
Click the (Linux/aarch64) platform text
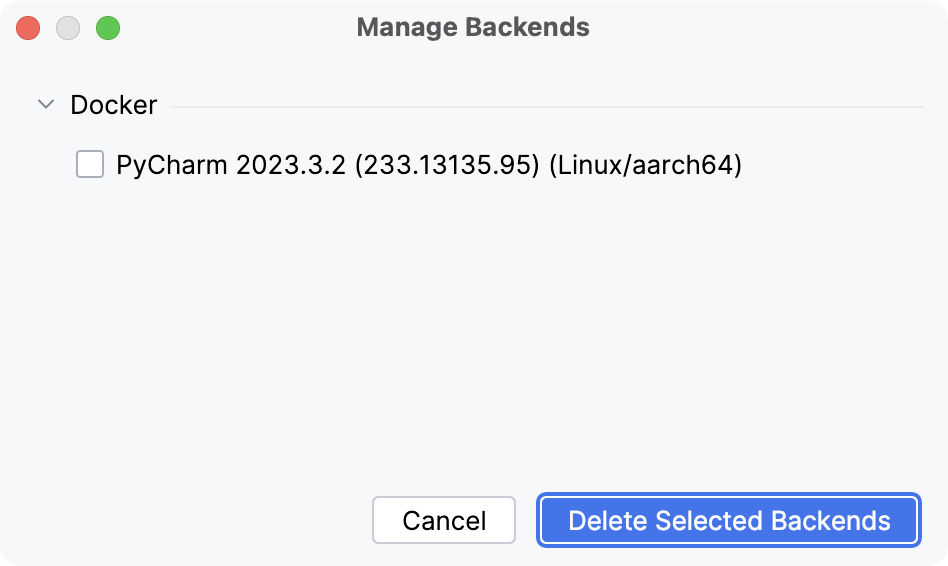tap(645, 165)
